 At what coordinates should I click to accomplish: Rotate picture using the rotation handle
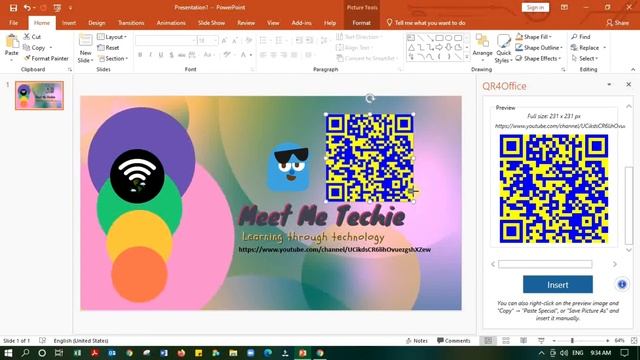pyautogui.click(x=370, y=98)
